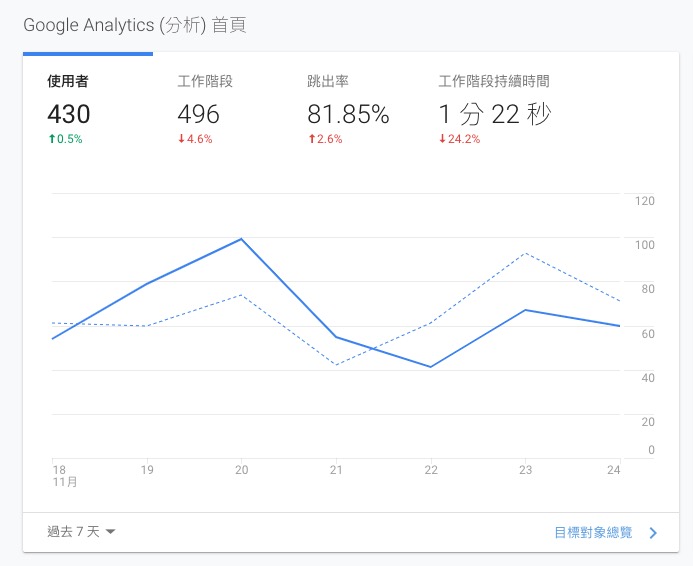
Task: Open the 目標對象總覽 report link
Action: [593, 532]
